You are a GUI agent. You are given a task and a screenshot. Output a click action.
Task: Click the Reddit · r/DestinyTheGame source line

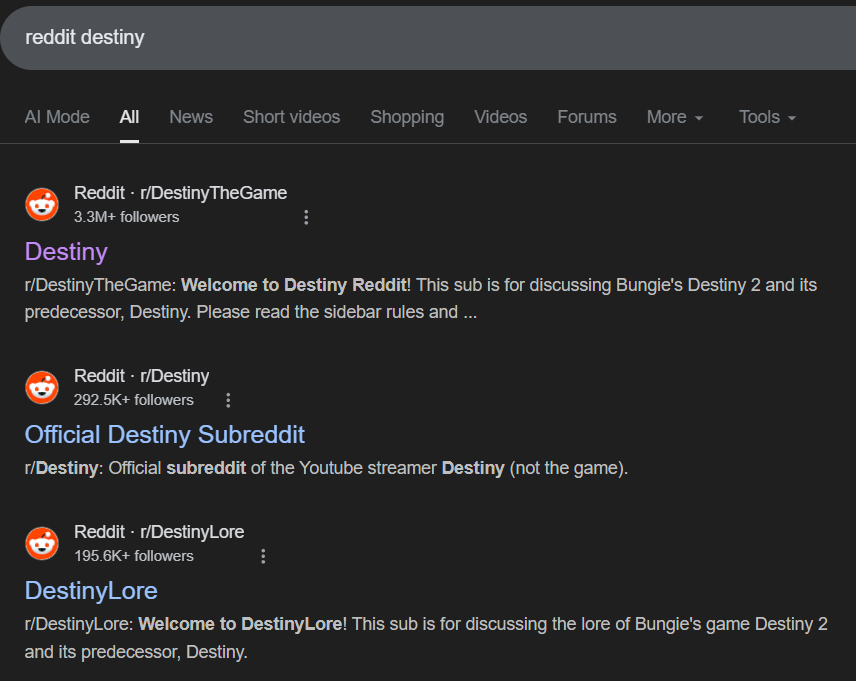point(181,193)
